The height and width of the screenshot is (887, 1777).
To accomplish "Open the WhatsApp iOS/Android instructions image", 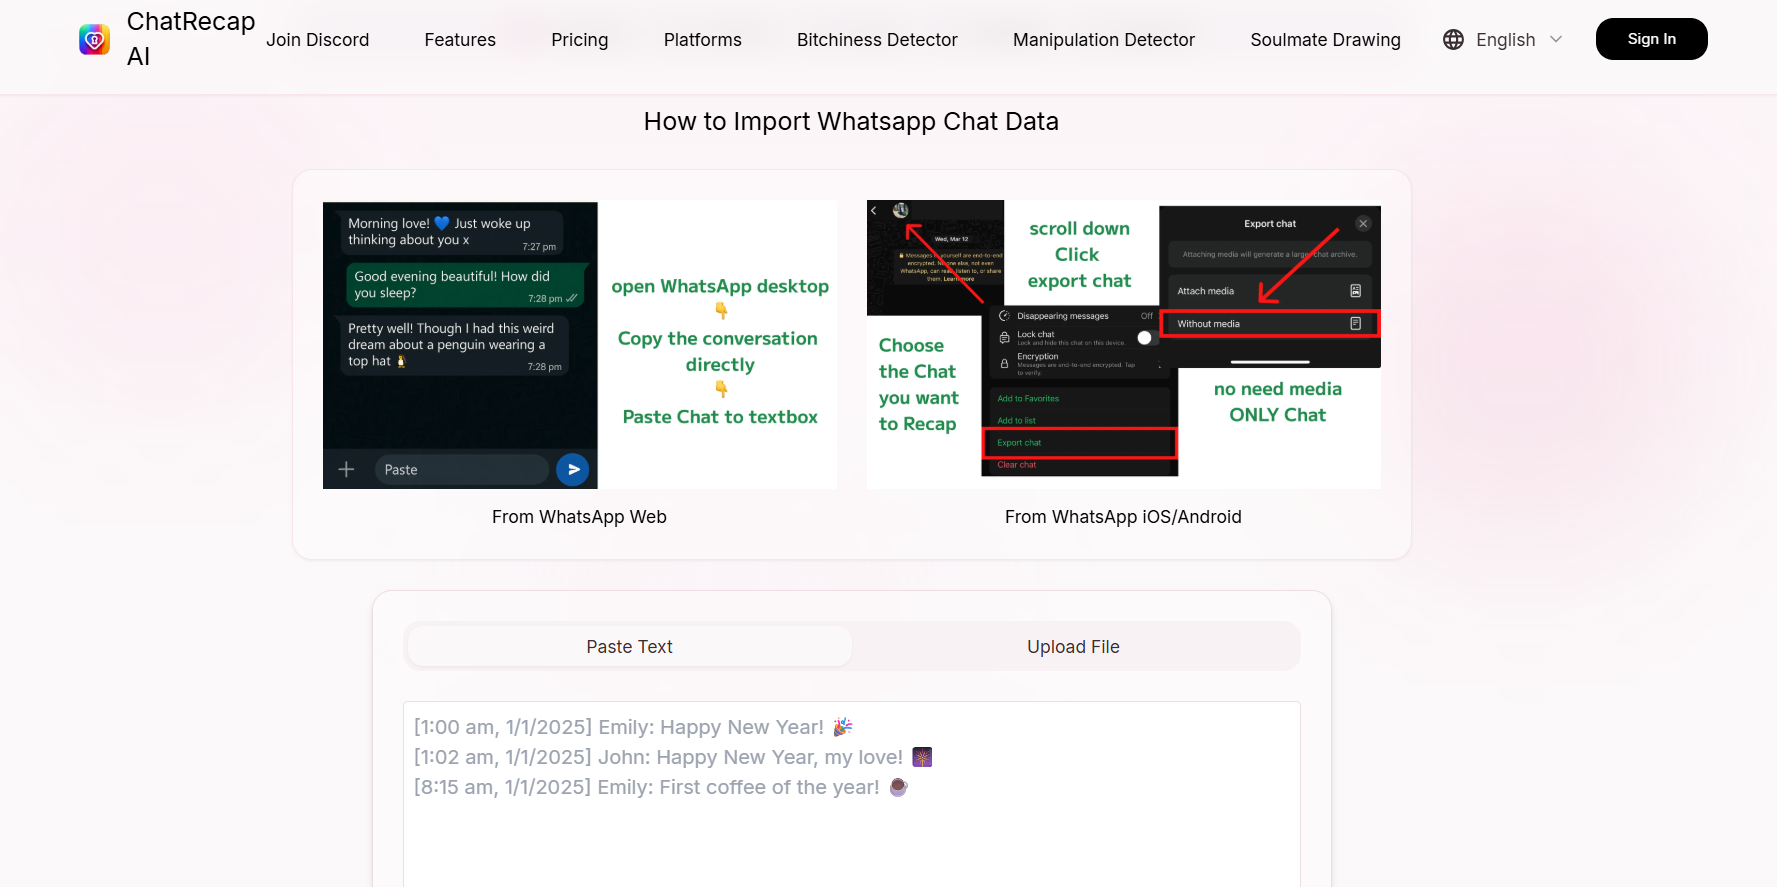I will 1124,345.
